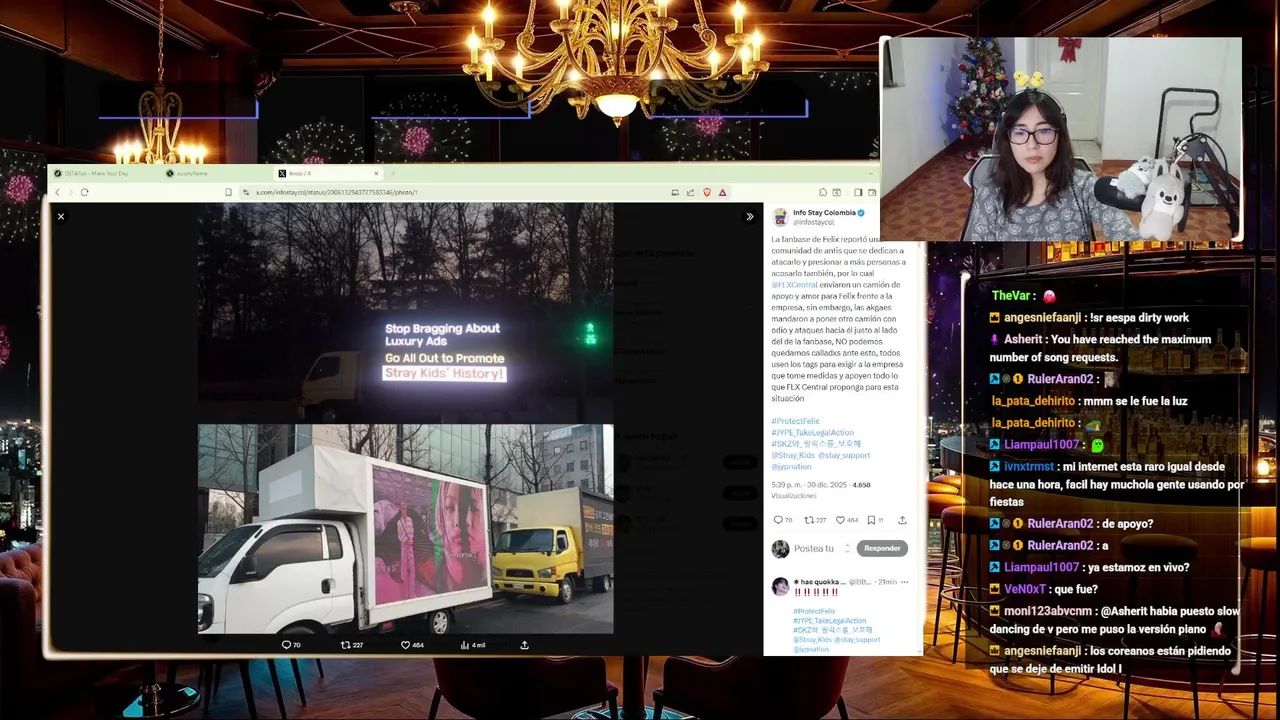This screenshot has height=720, width=1280.
Task: Expand the reply composer arrows
Action: coord(847,548)
